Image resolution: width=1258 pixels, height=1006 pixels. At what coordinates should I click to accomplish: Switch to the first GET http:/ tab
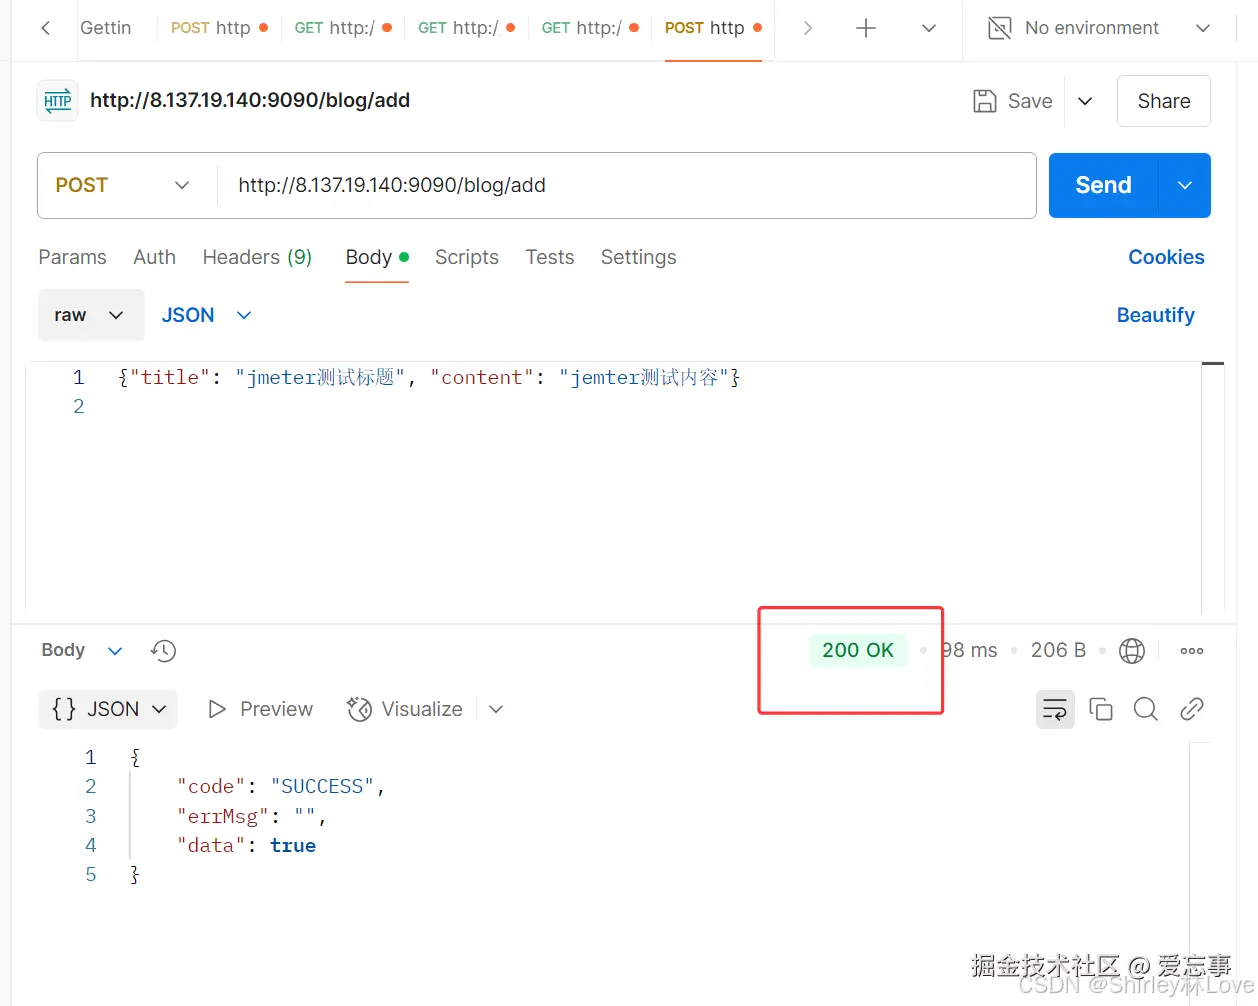click(343, 28)
